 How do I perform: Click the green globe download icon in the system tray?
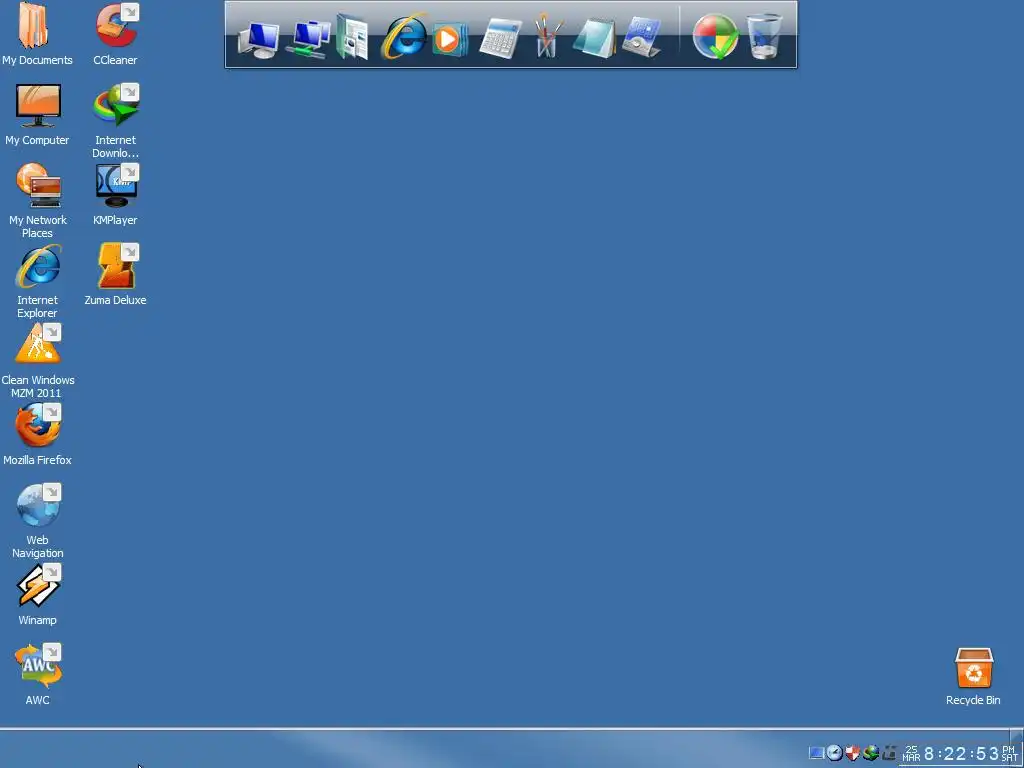pos(871,753)
